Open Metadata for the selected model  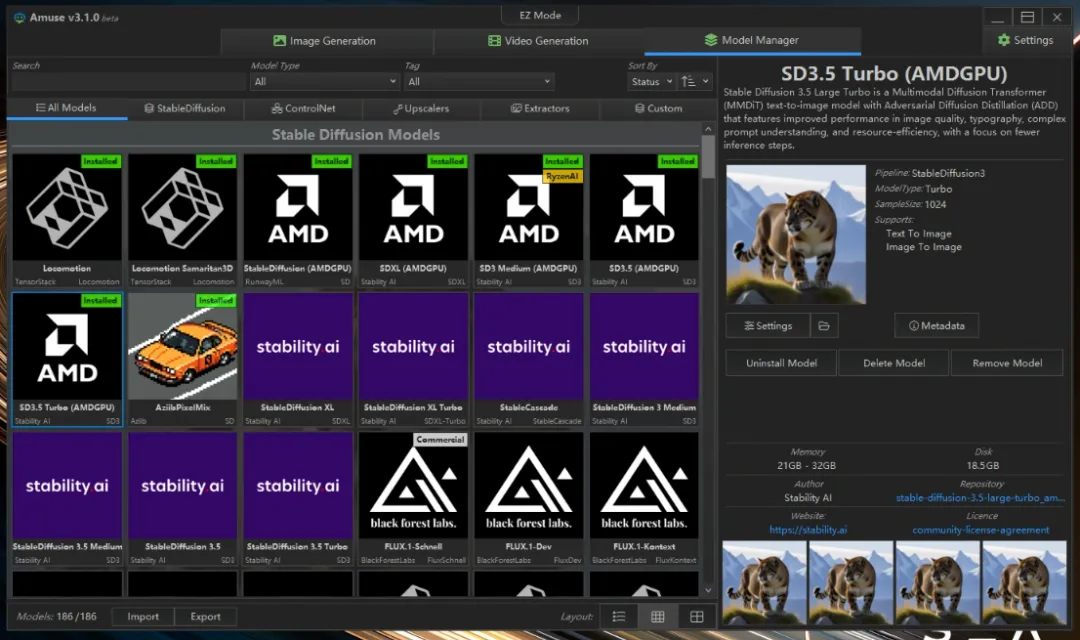[936, 326]
